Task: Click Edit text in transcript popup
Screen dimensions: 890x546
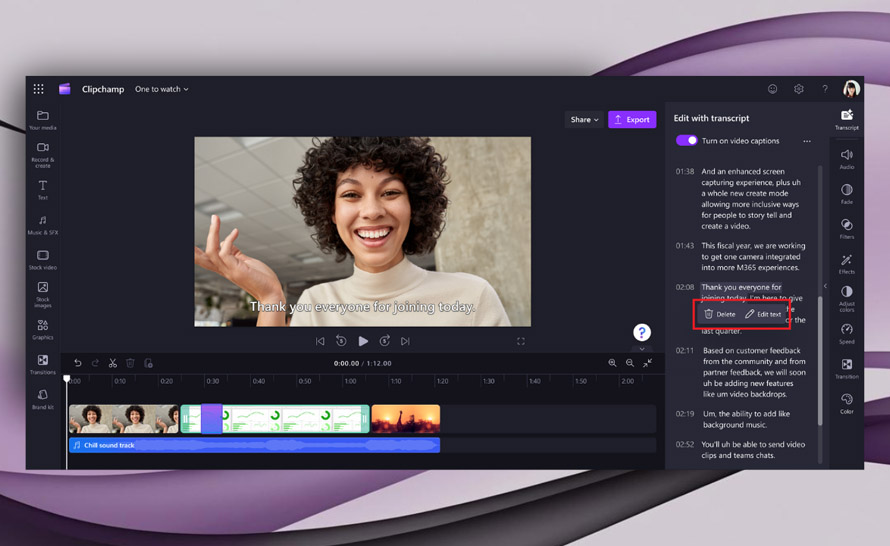Action: coord(763,314)
